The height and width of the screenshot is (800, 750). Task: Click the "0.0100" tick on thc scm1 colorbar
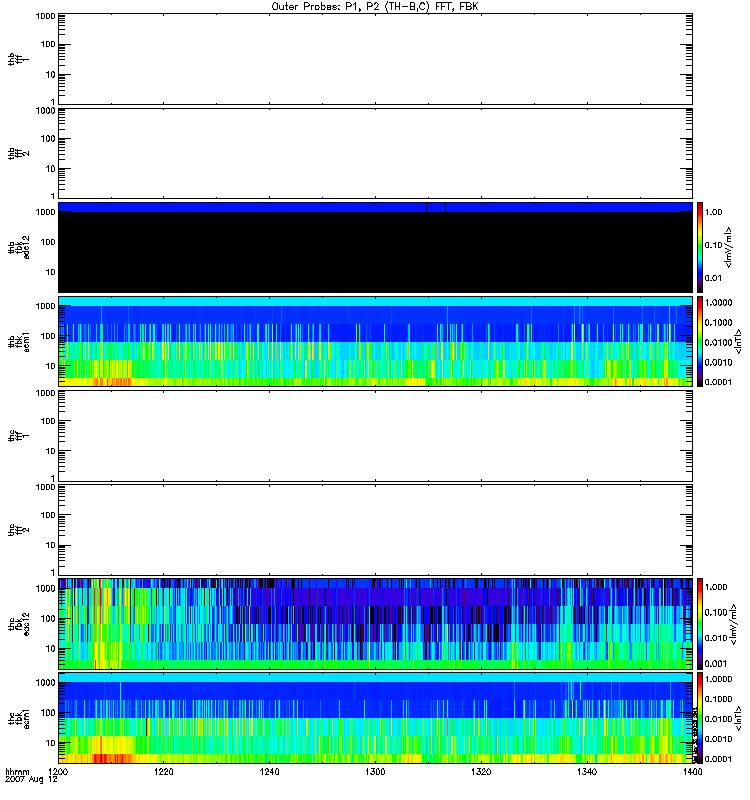[718, 719]
